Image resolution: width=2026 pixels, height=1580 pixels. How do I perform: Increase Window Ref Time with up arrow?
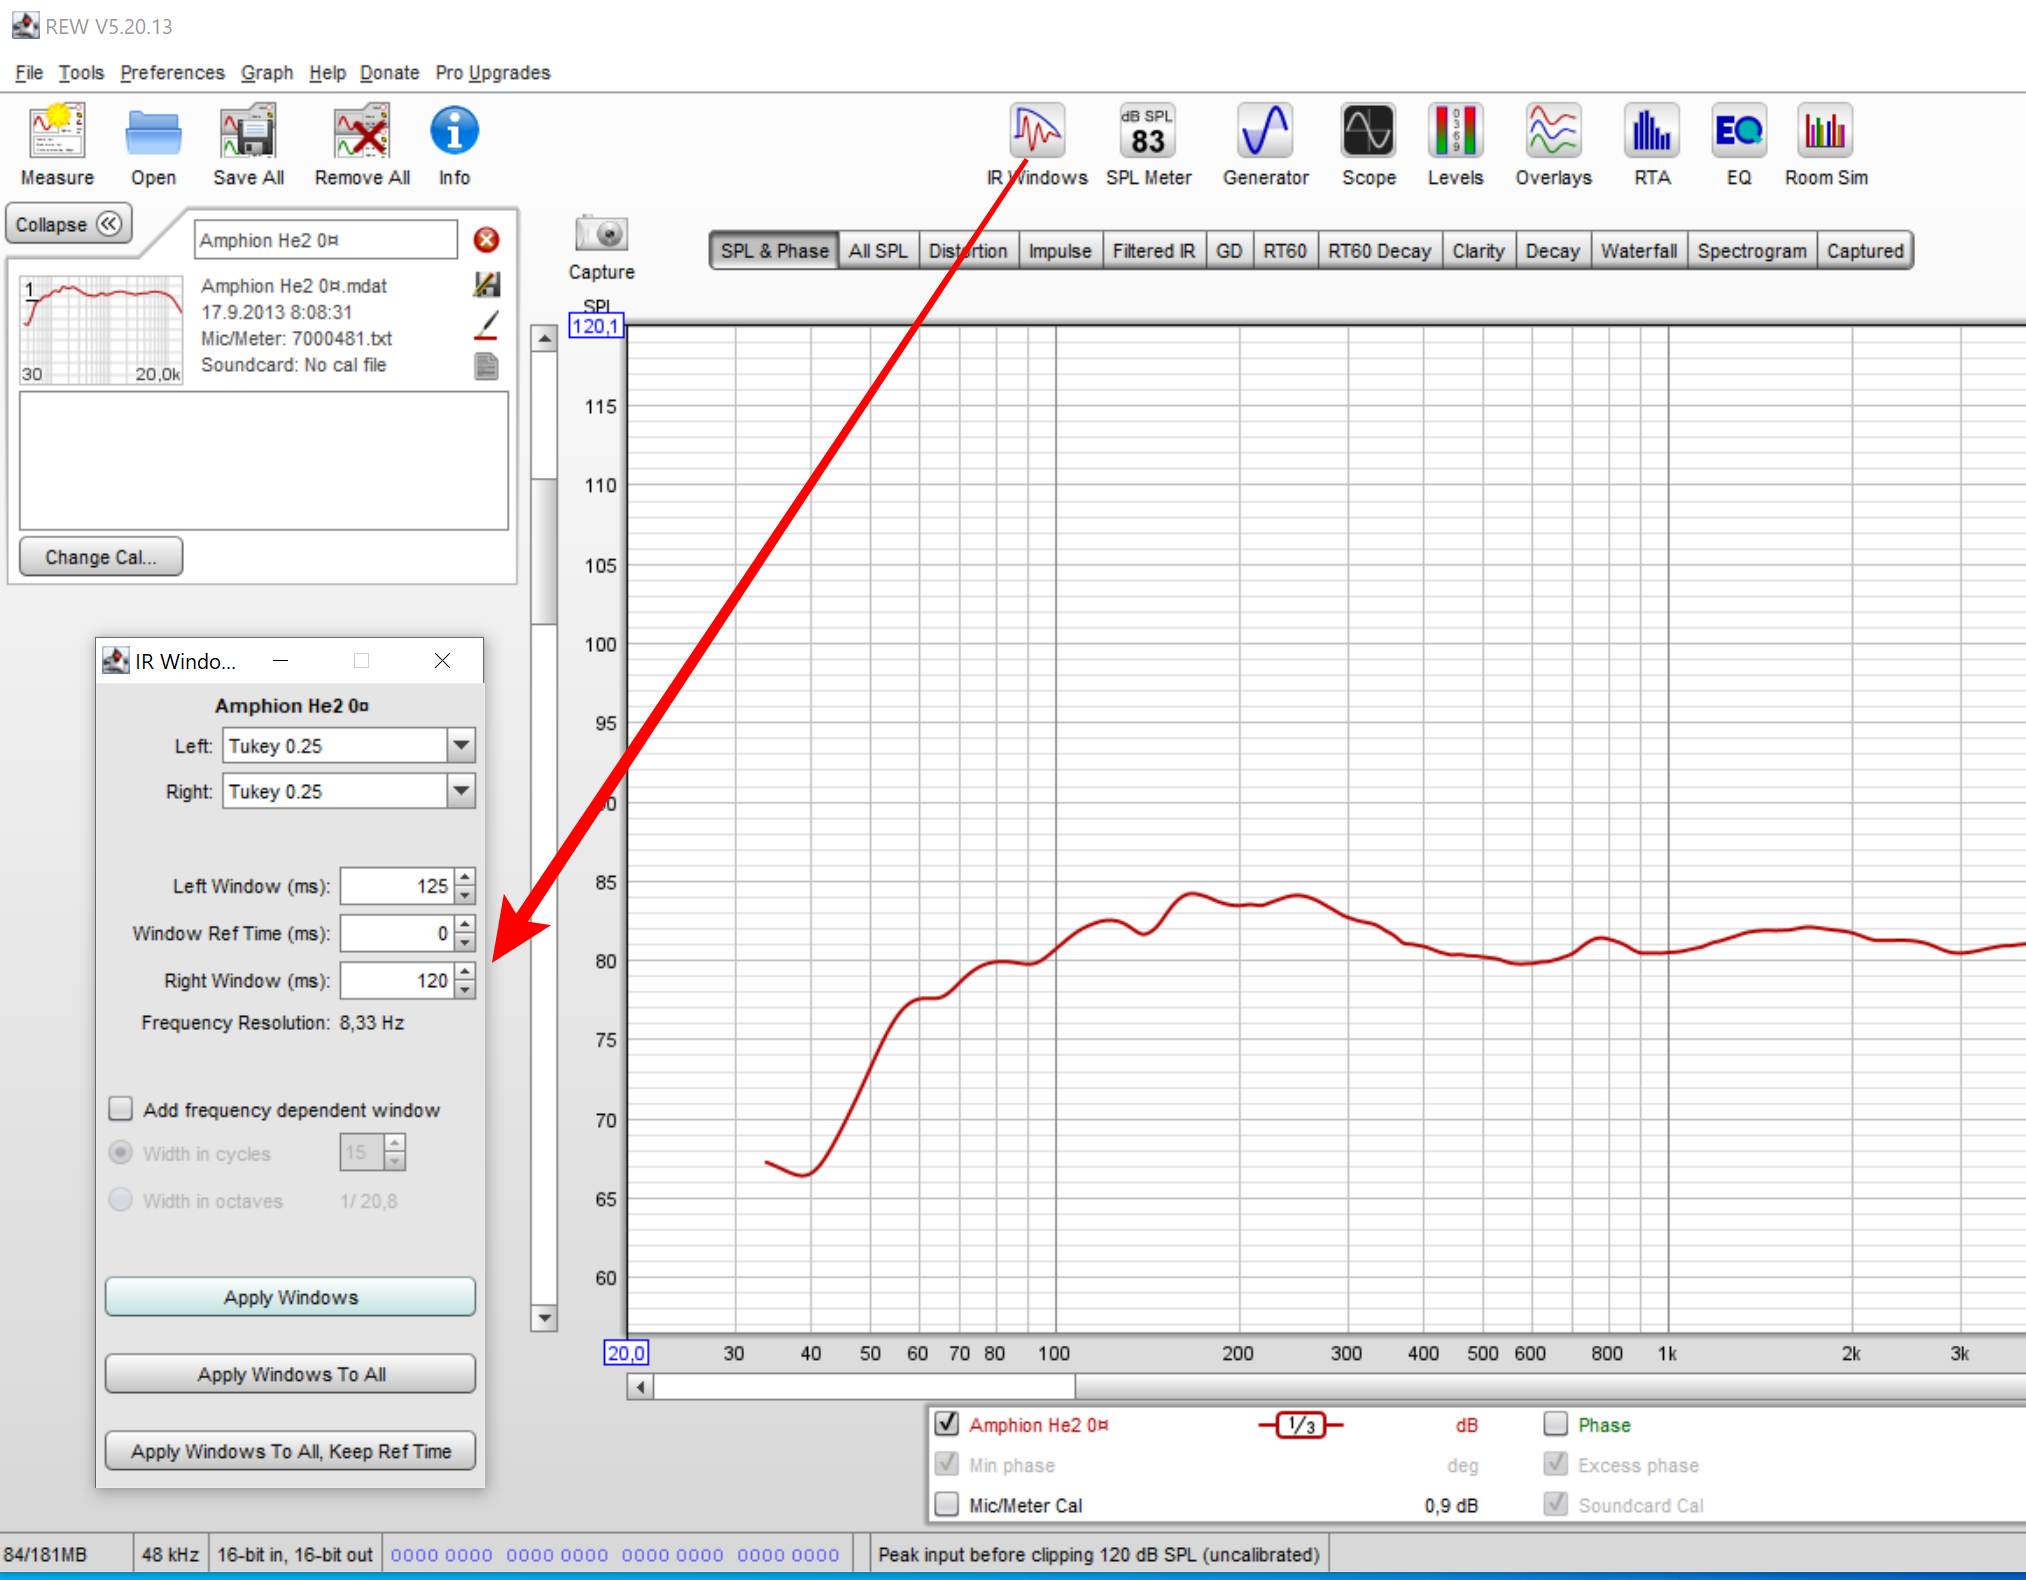click(465, 924)
